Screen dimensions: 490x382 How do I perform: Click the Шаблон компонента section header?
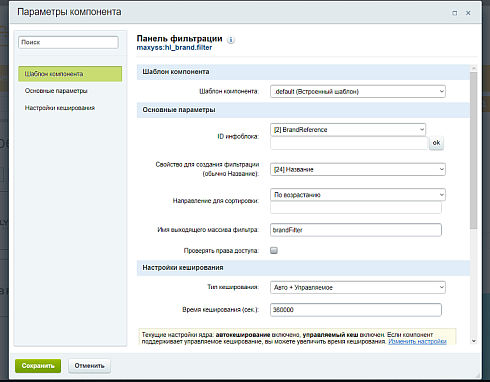point(303,72)
